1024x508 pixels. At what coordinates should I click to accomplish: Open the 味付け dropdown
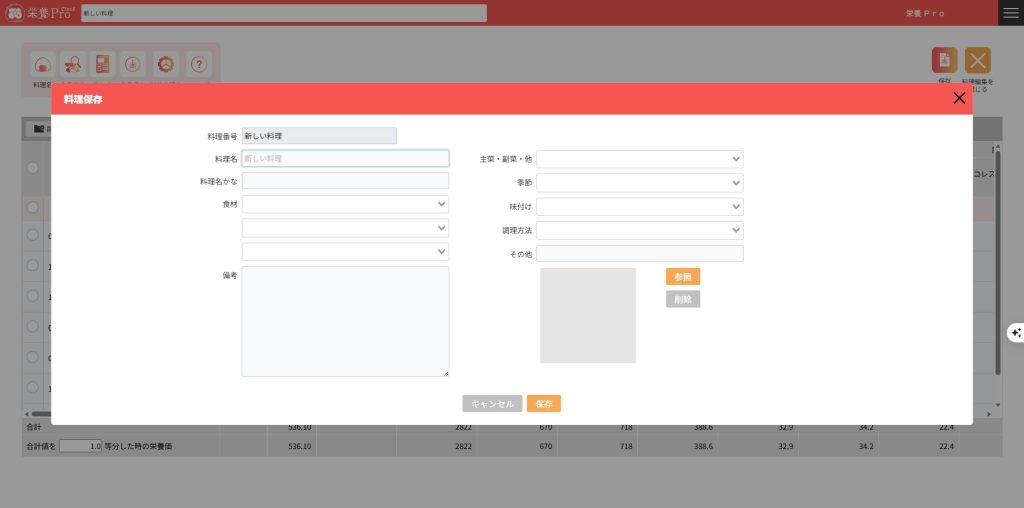pyautogui.click(x=640, y=207)
